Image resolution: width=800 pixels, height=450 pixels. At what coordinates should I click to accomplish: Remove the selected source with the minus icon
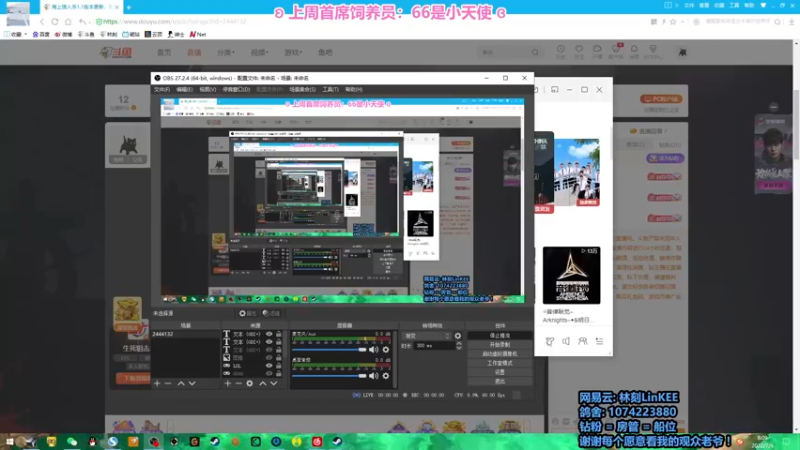click(238, 383)
